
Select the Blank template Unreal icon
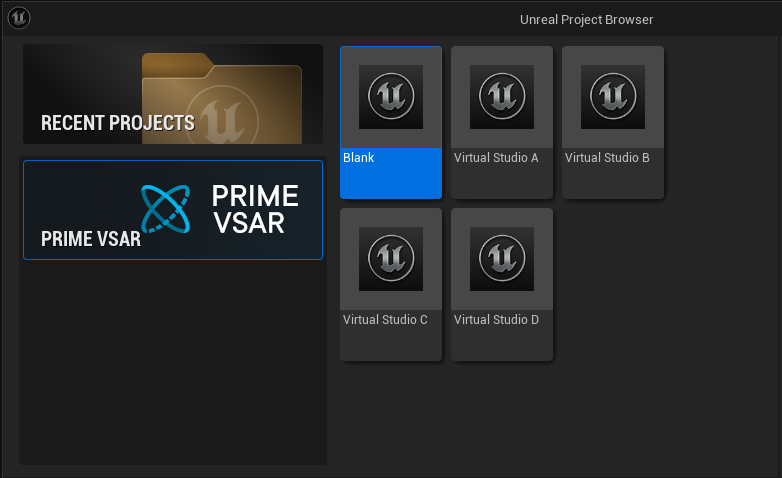tap(391, 97)
